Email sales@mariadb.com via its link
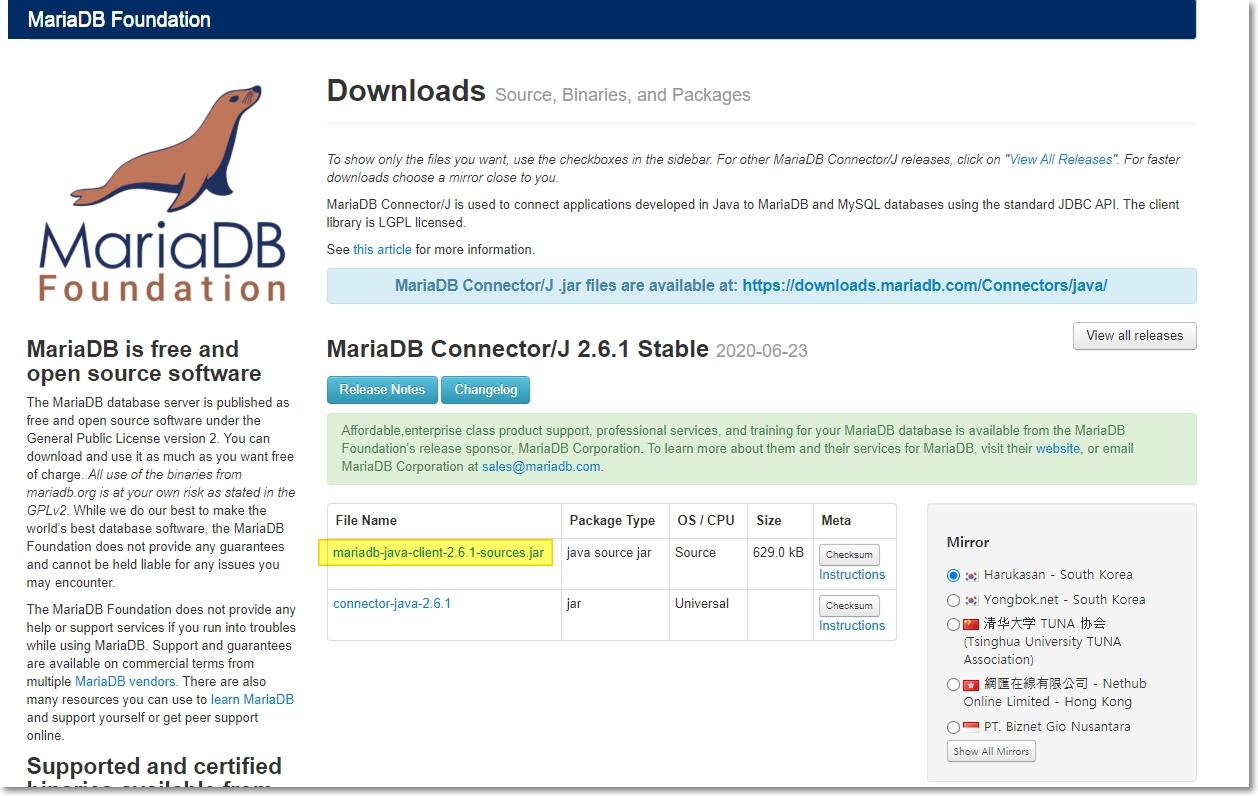The height and width of the screenshot is (796, 1258). tap(540, 466)
